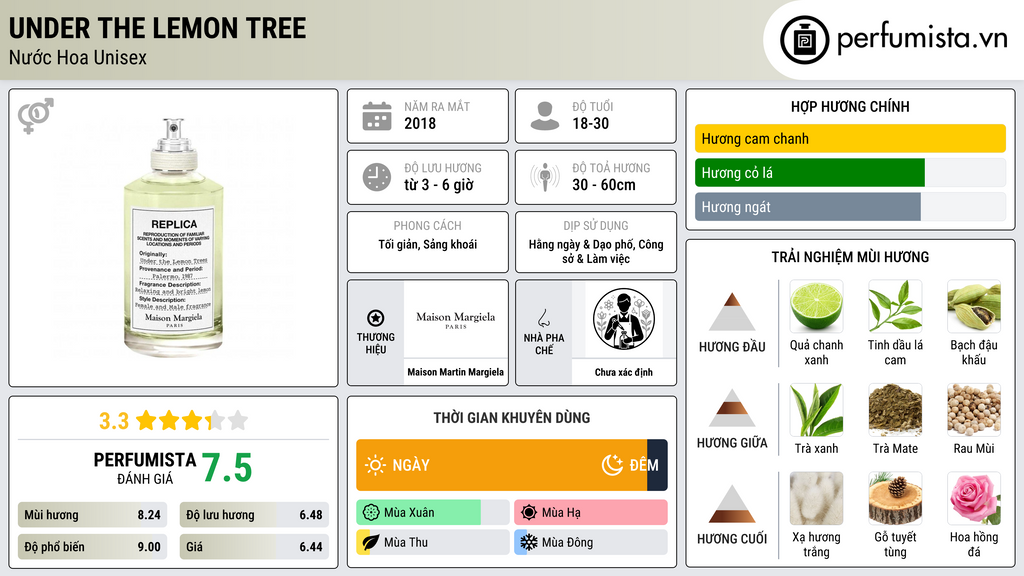The height and width of the screenshot is (576, 1024).
Task: Click the perfumer image labeled Chưa xác định
Action: (624, 319)
